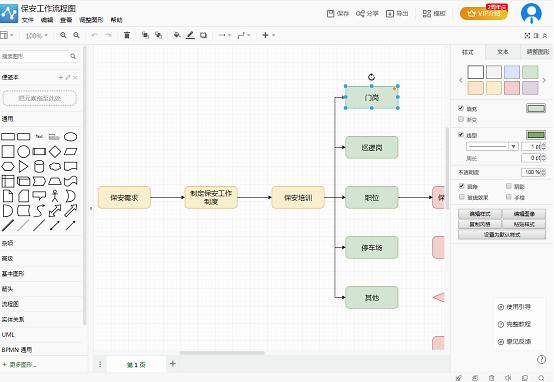Open the 查看 view menu

(66, 20)
